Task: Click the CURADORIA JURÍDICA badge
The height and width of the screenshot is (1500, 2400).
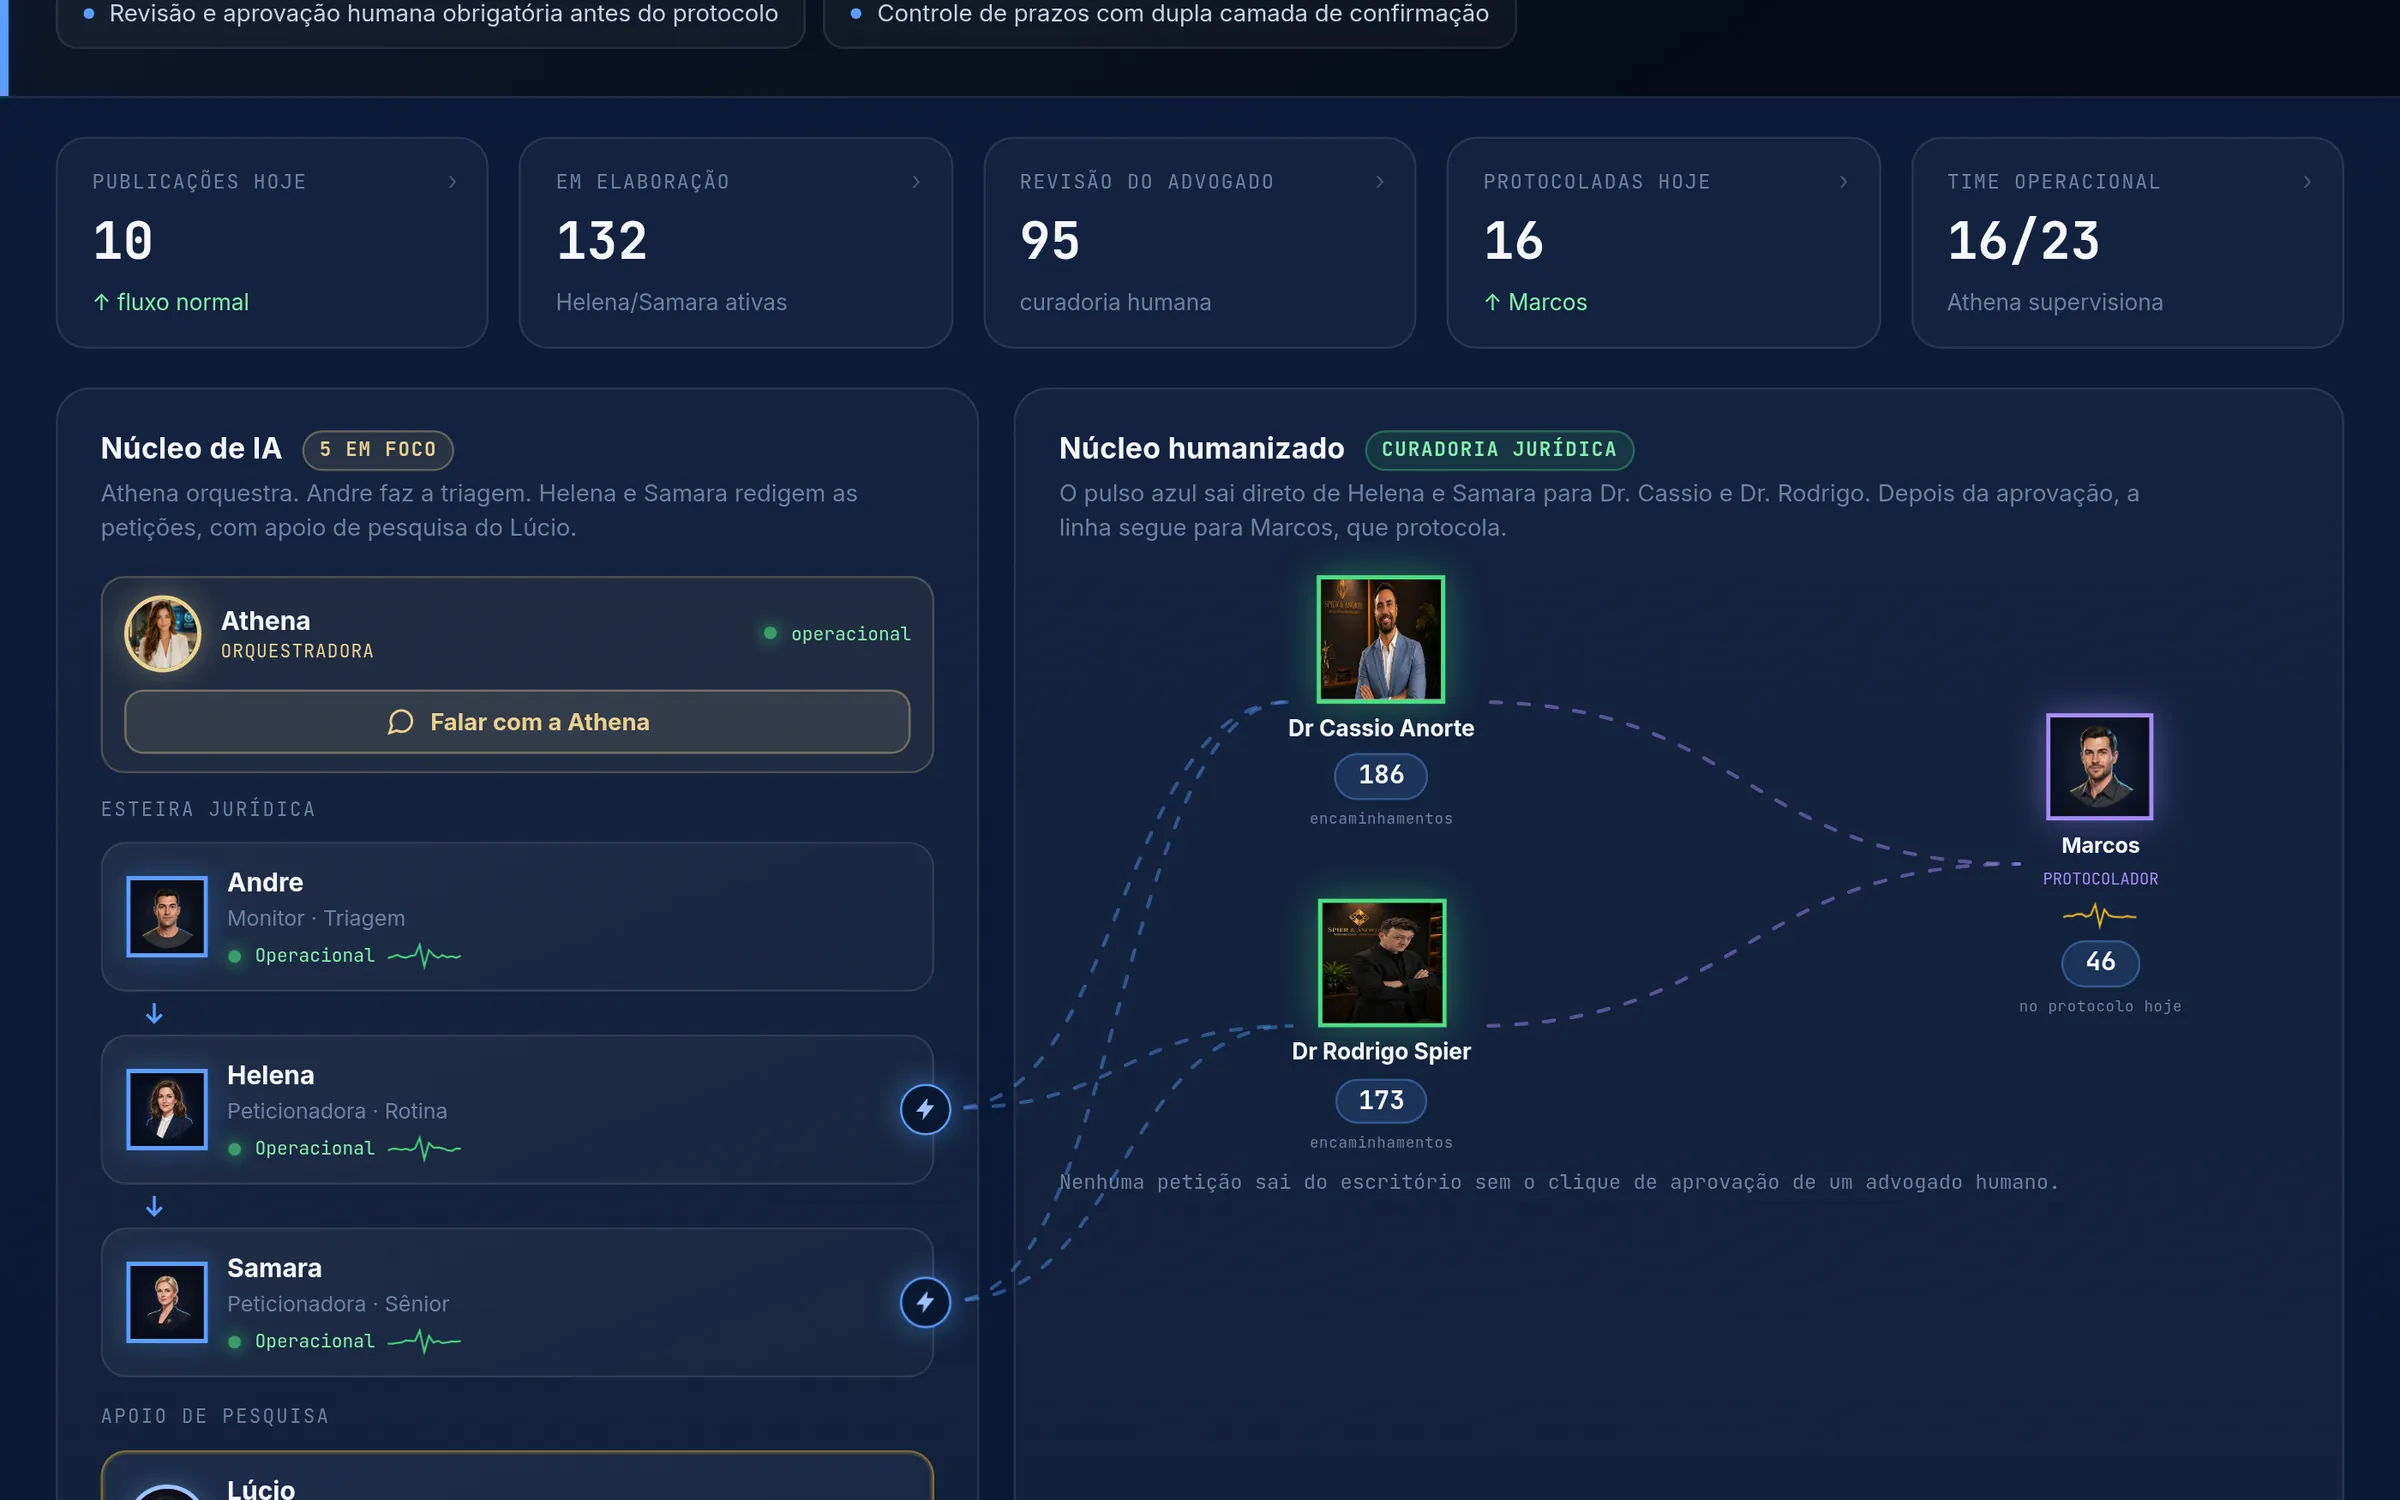Action: [x=1499, y=450]
